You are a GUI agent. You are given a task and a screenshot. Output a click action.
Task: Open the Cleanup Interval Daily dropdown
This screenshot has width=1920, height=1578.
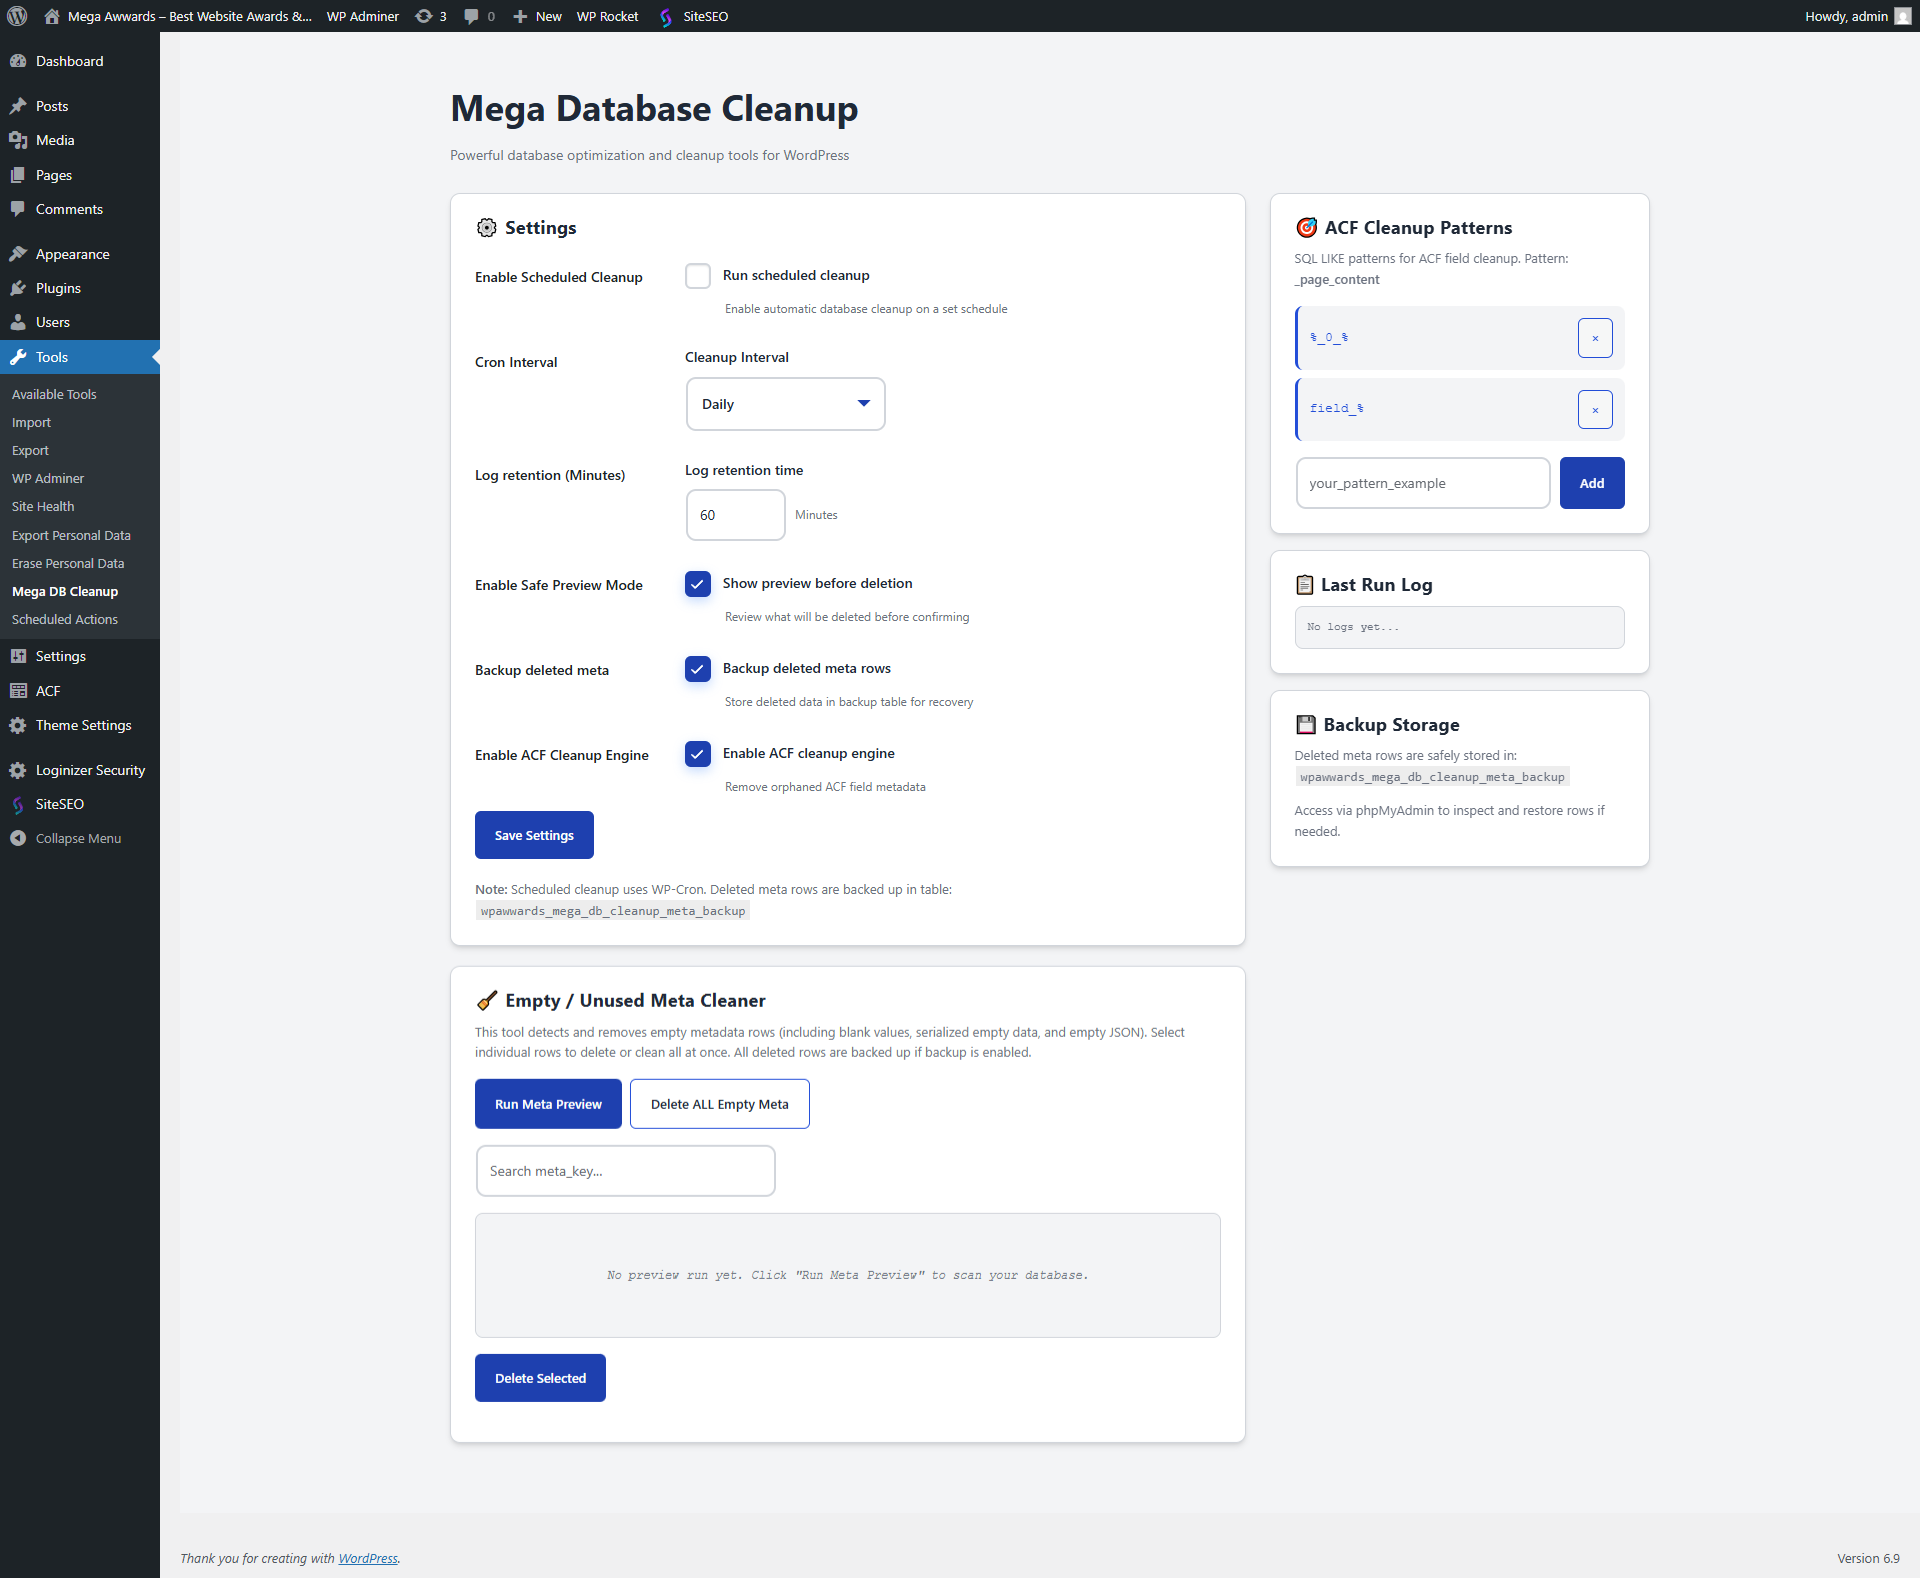785,404
